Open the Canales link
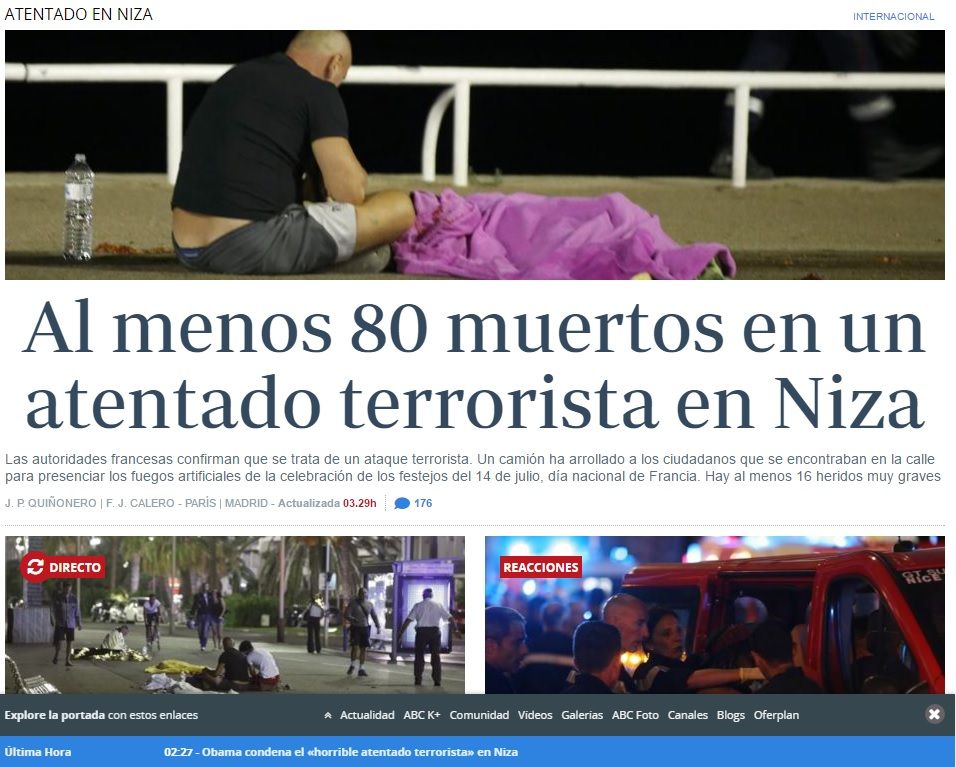Viewport: 956px width, 767px height. (687, 715)
